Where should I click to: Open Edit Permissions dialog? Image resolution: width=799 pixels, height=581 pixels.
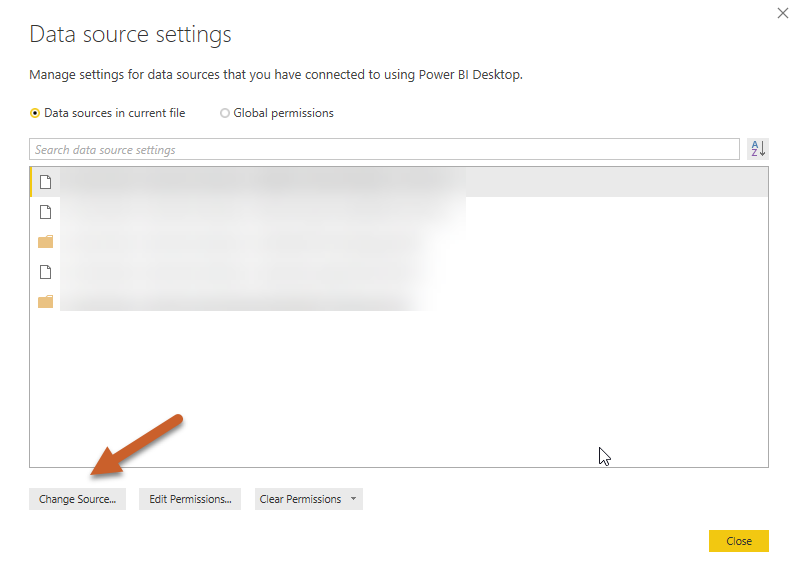[190, 499]
